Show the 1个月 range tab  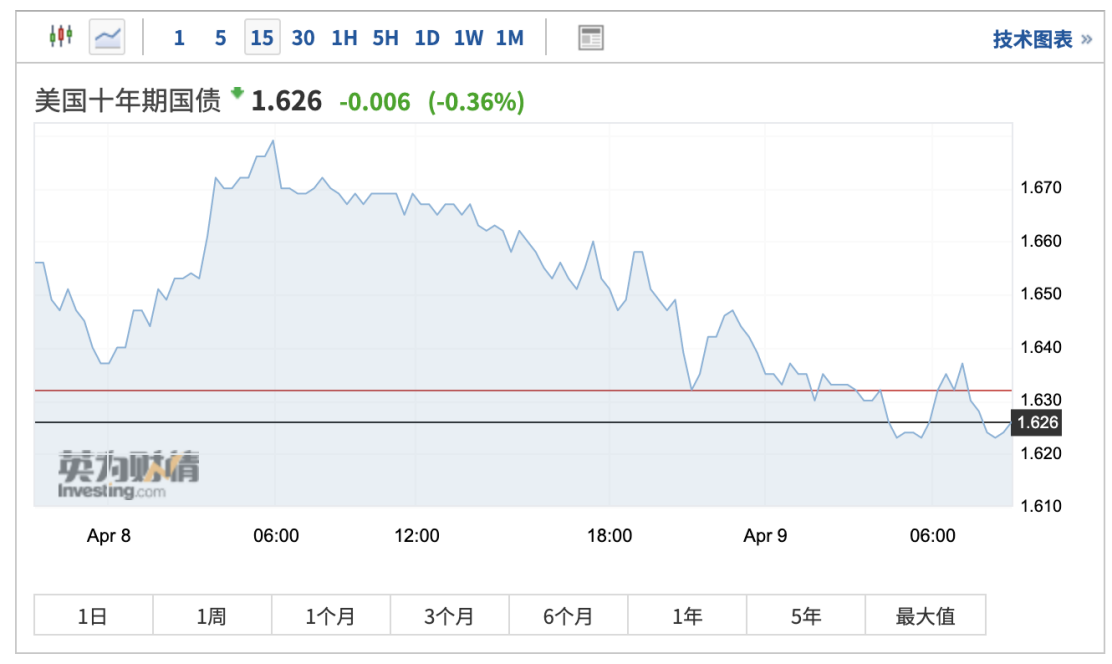point(330,615)
